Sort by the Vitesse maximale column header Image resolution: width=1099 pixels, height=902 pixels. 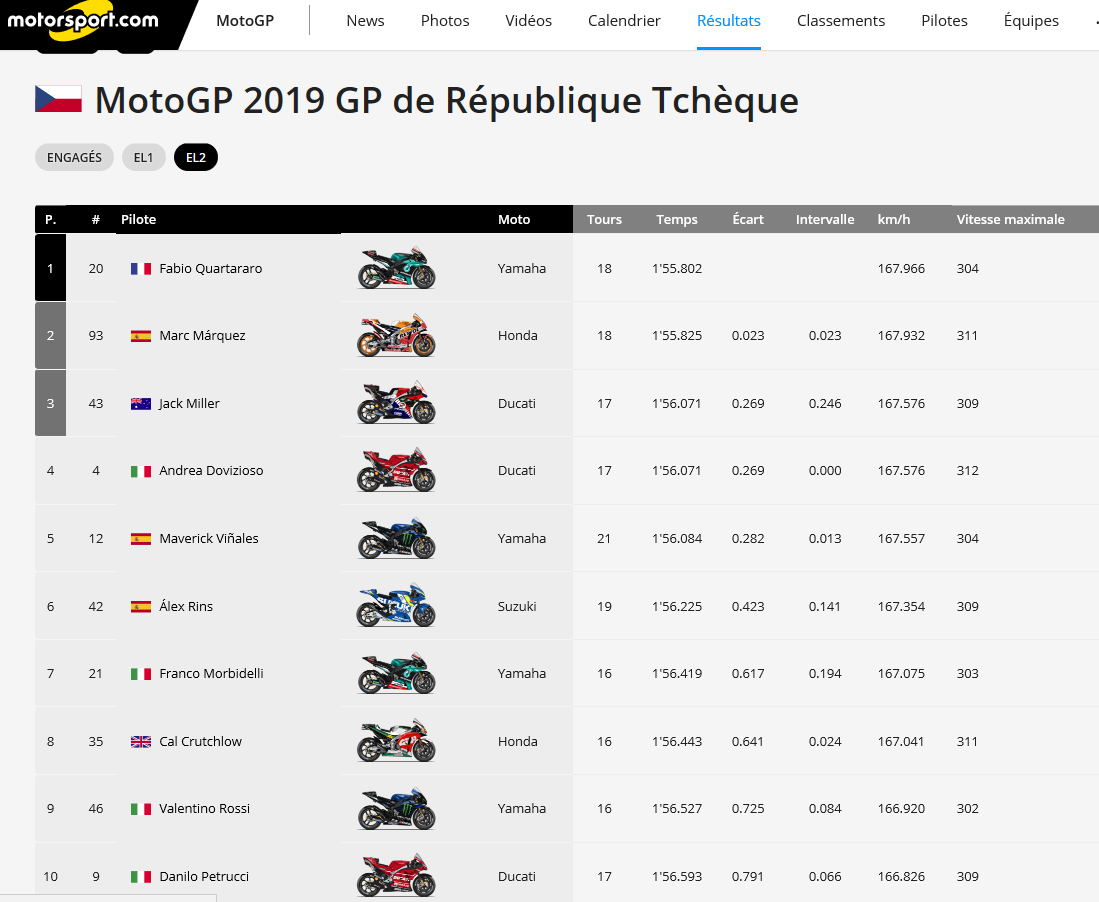1010,219
